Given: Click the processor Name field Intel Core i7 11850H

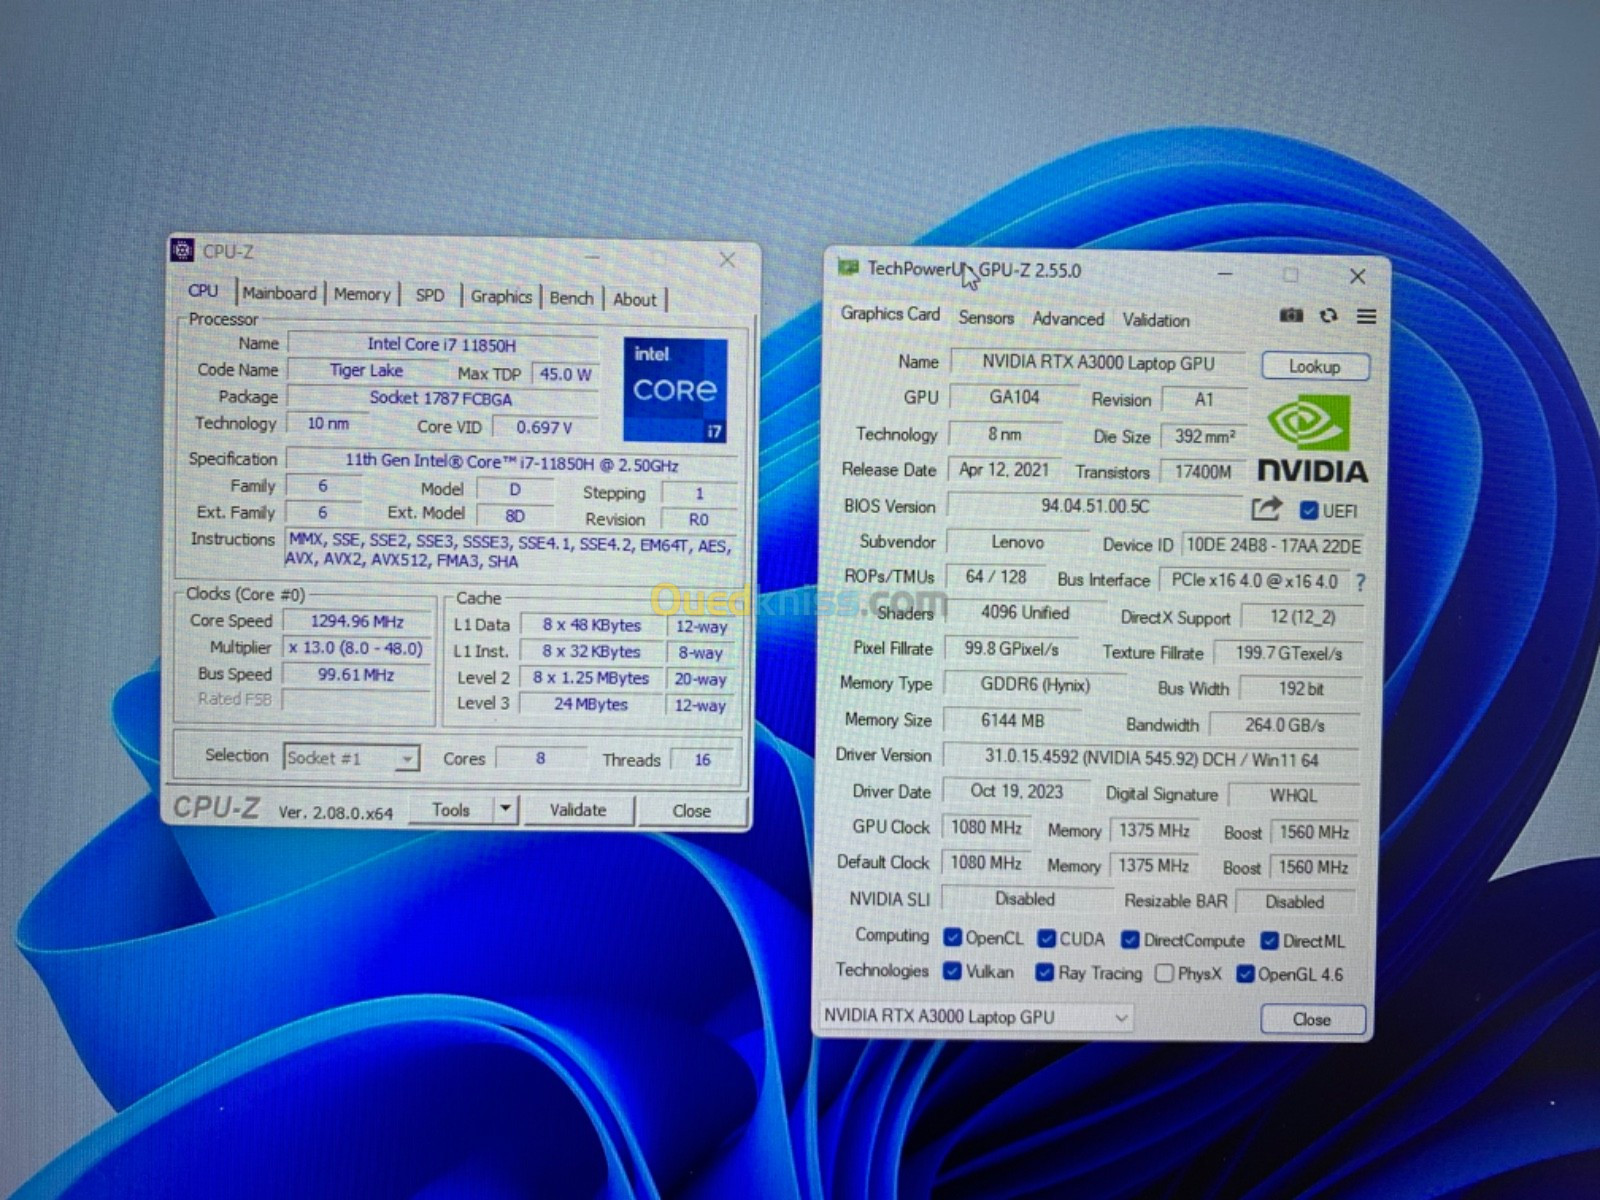Looking at the screenshot, I should pyautogui.click(x=442, y=344).
